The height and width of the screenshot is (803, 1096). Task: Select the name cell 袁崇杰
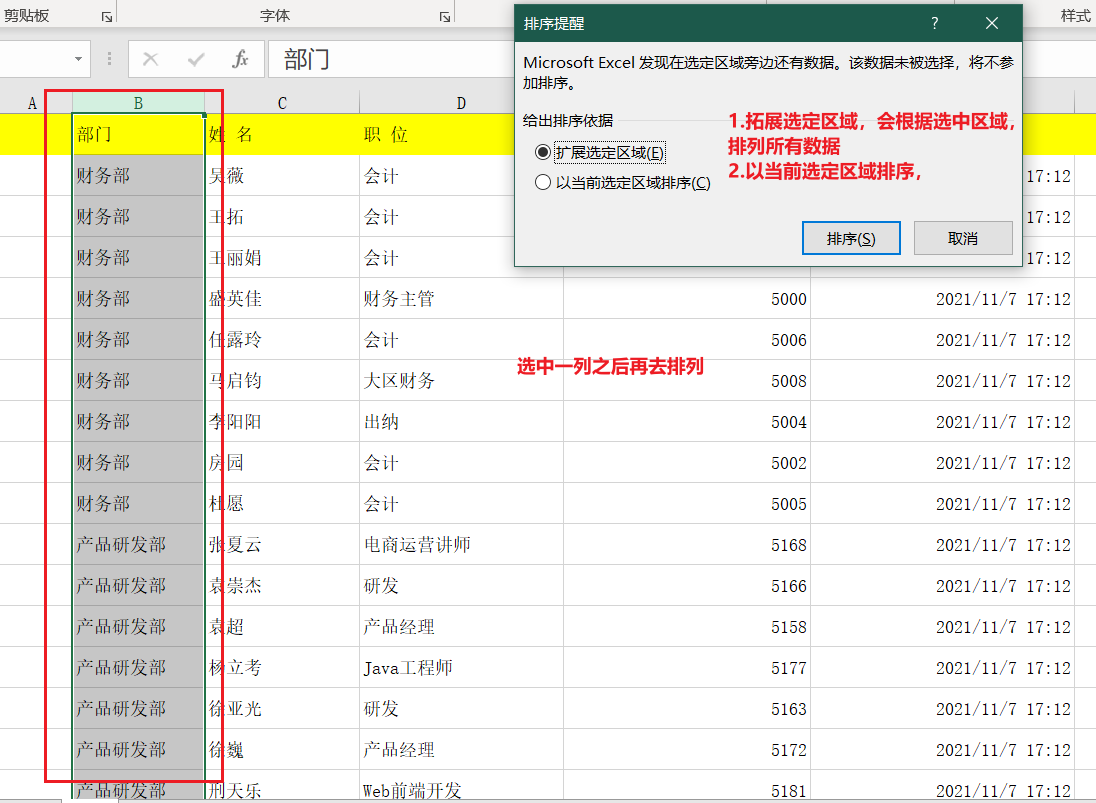tap(282, 586)
